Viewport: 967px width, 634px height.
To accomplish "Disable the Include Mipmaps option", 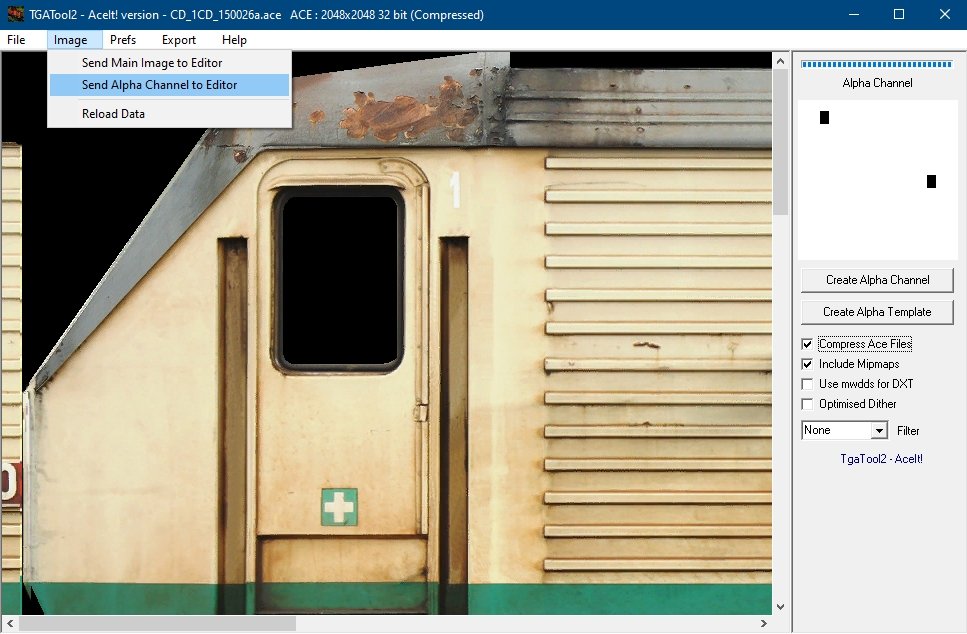I will coord(808,364).
